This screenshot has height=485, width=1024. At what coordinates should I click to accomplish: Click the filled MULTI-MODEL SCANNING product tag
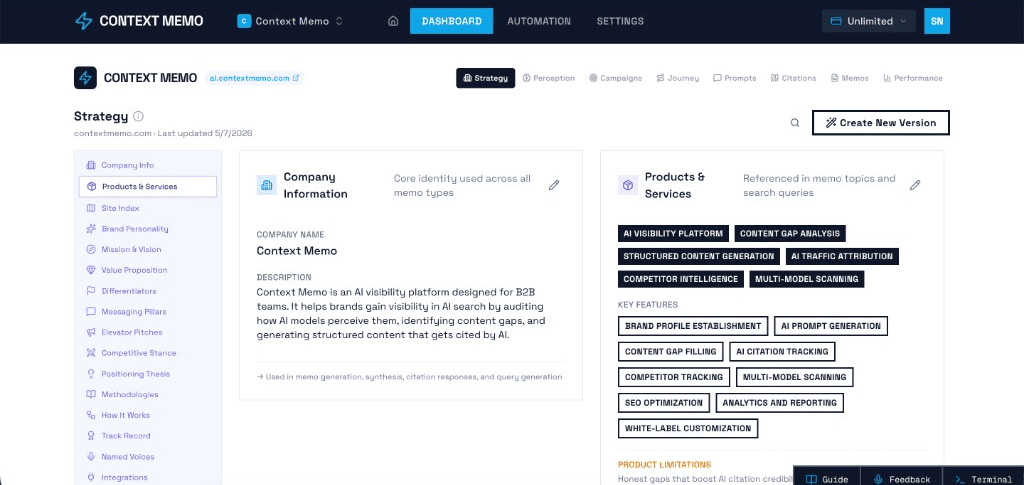807,279
